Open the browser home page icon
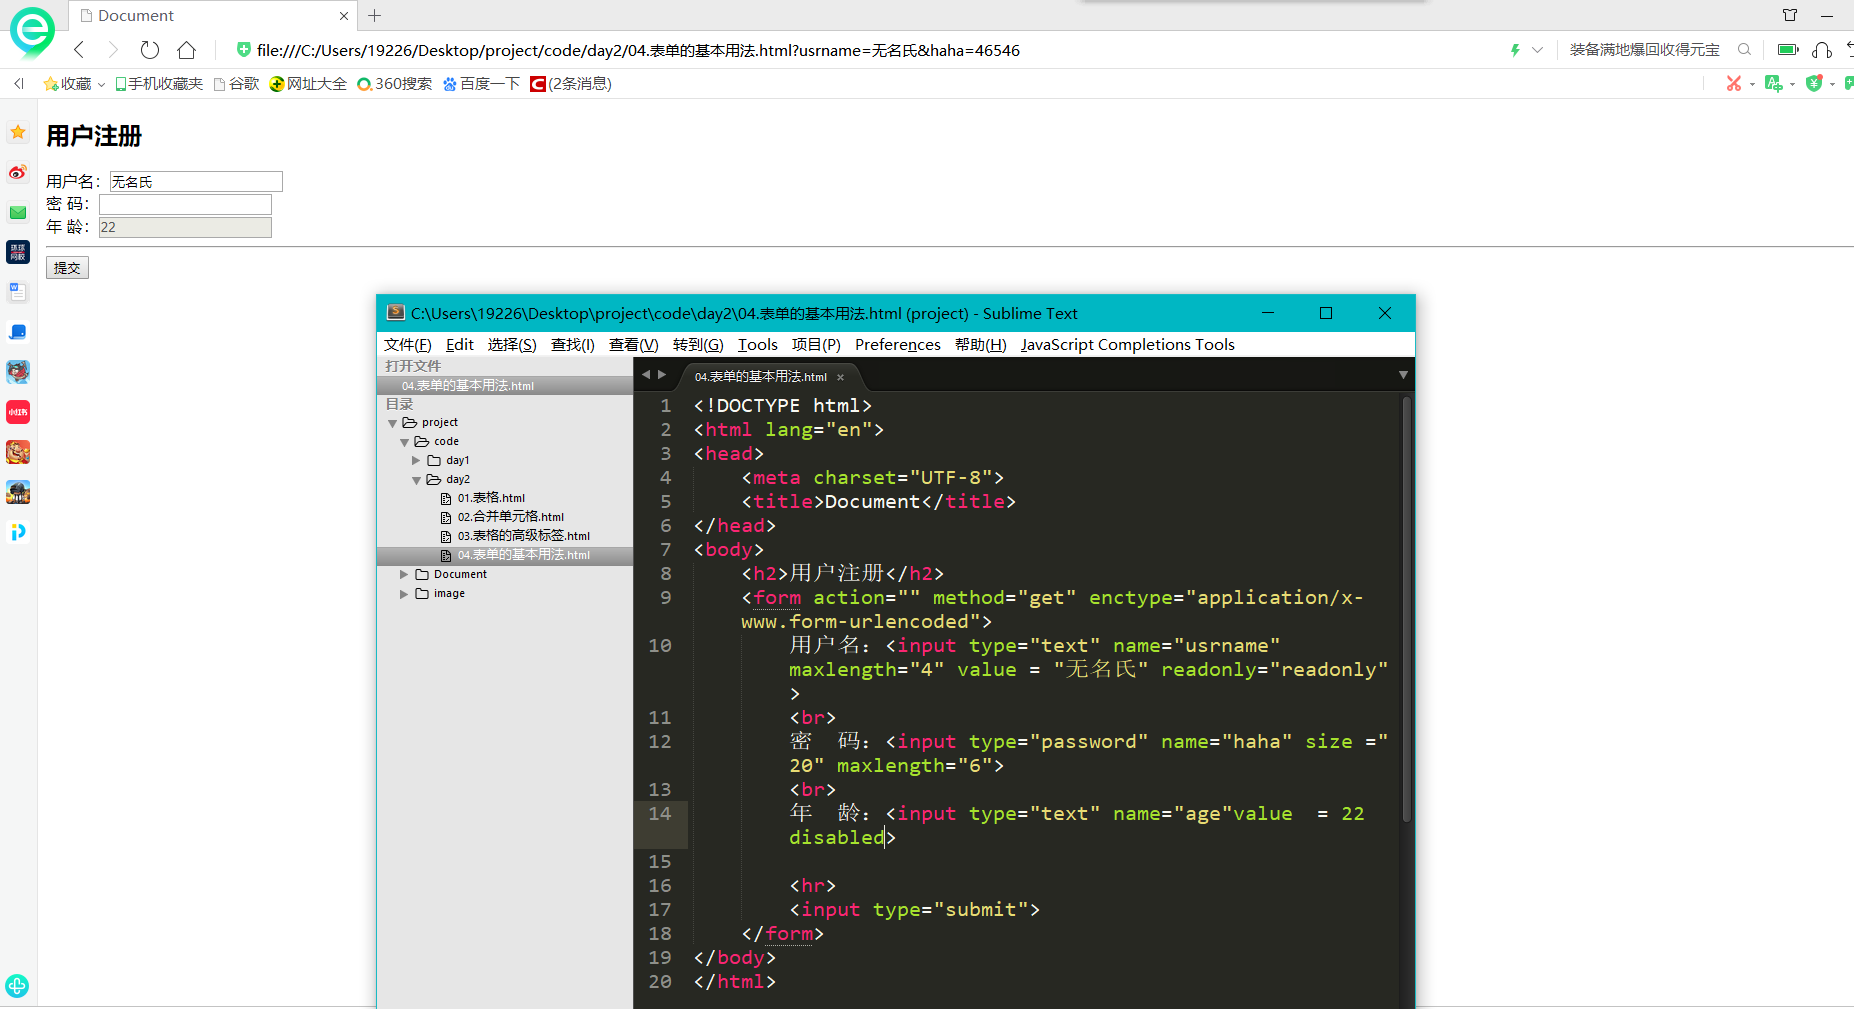Viewport: 1854px width, 1009px height. click(187, 50)
